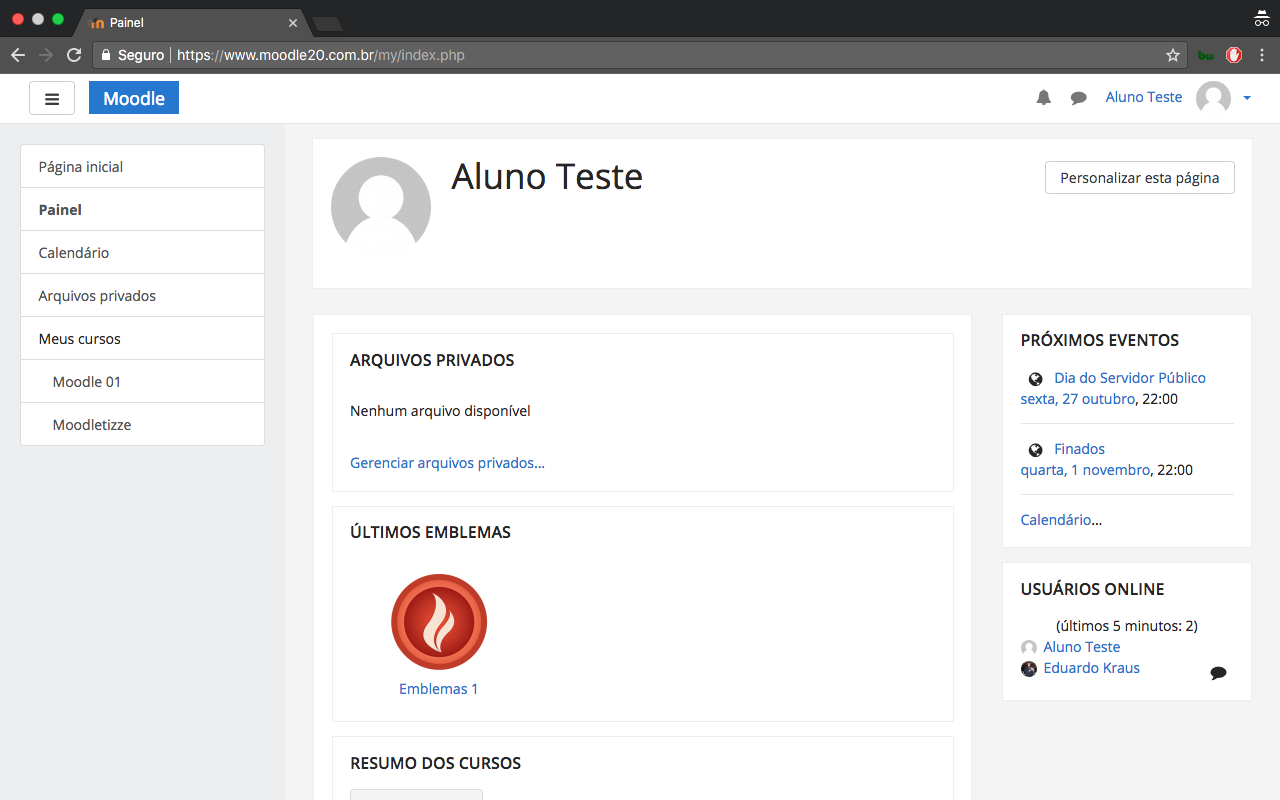Open the Finados event
Image resolution: width=1280 pixels, height=800 pixels.
point(1079,449)
